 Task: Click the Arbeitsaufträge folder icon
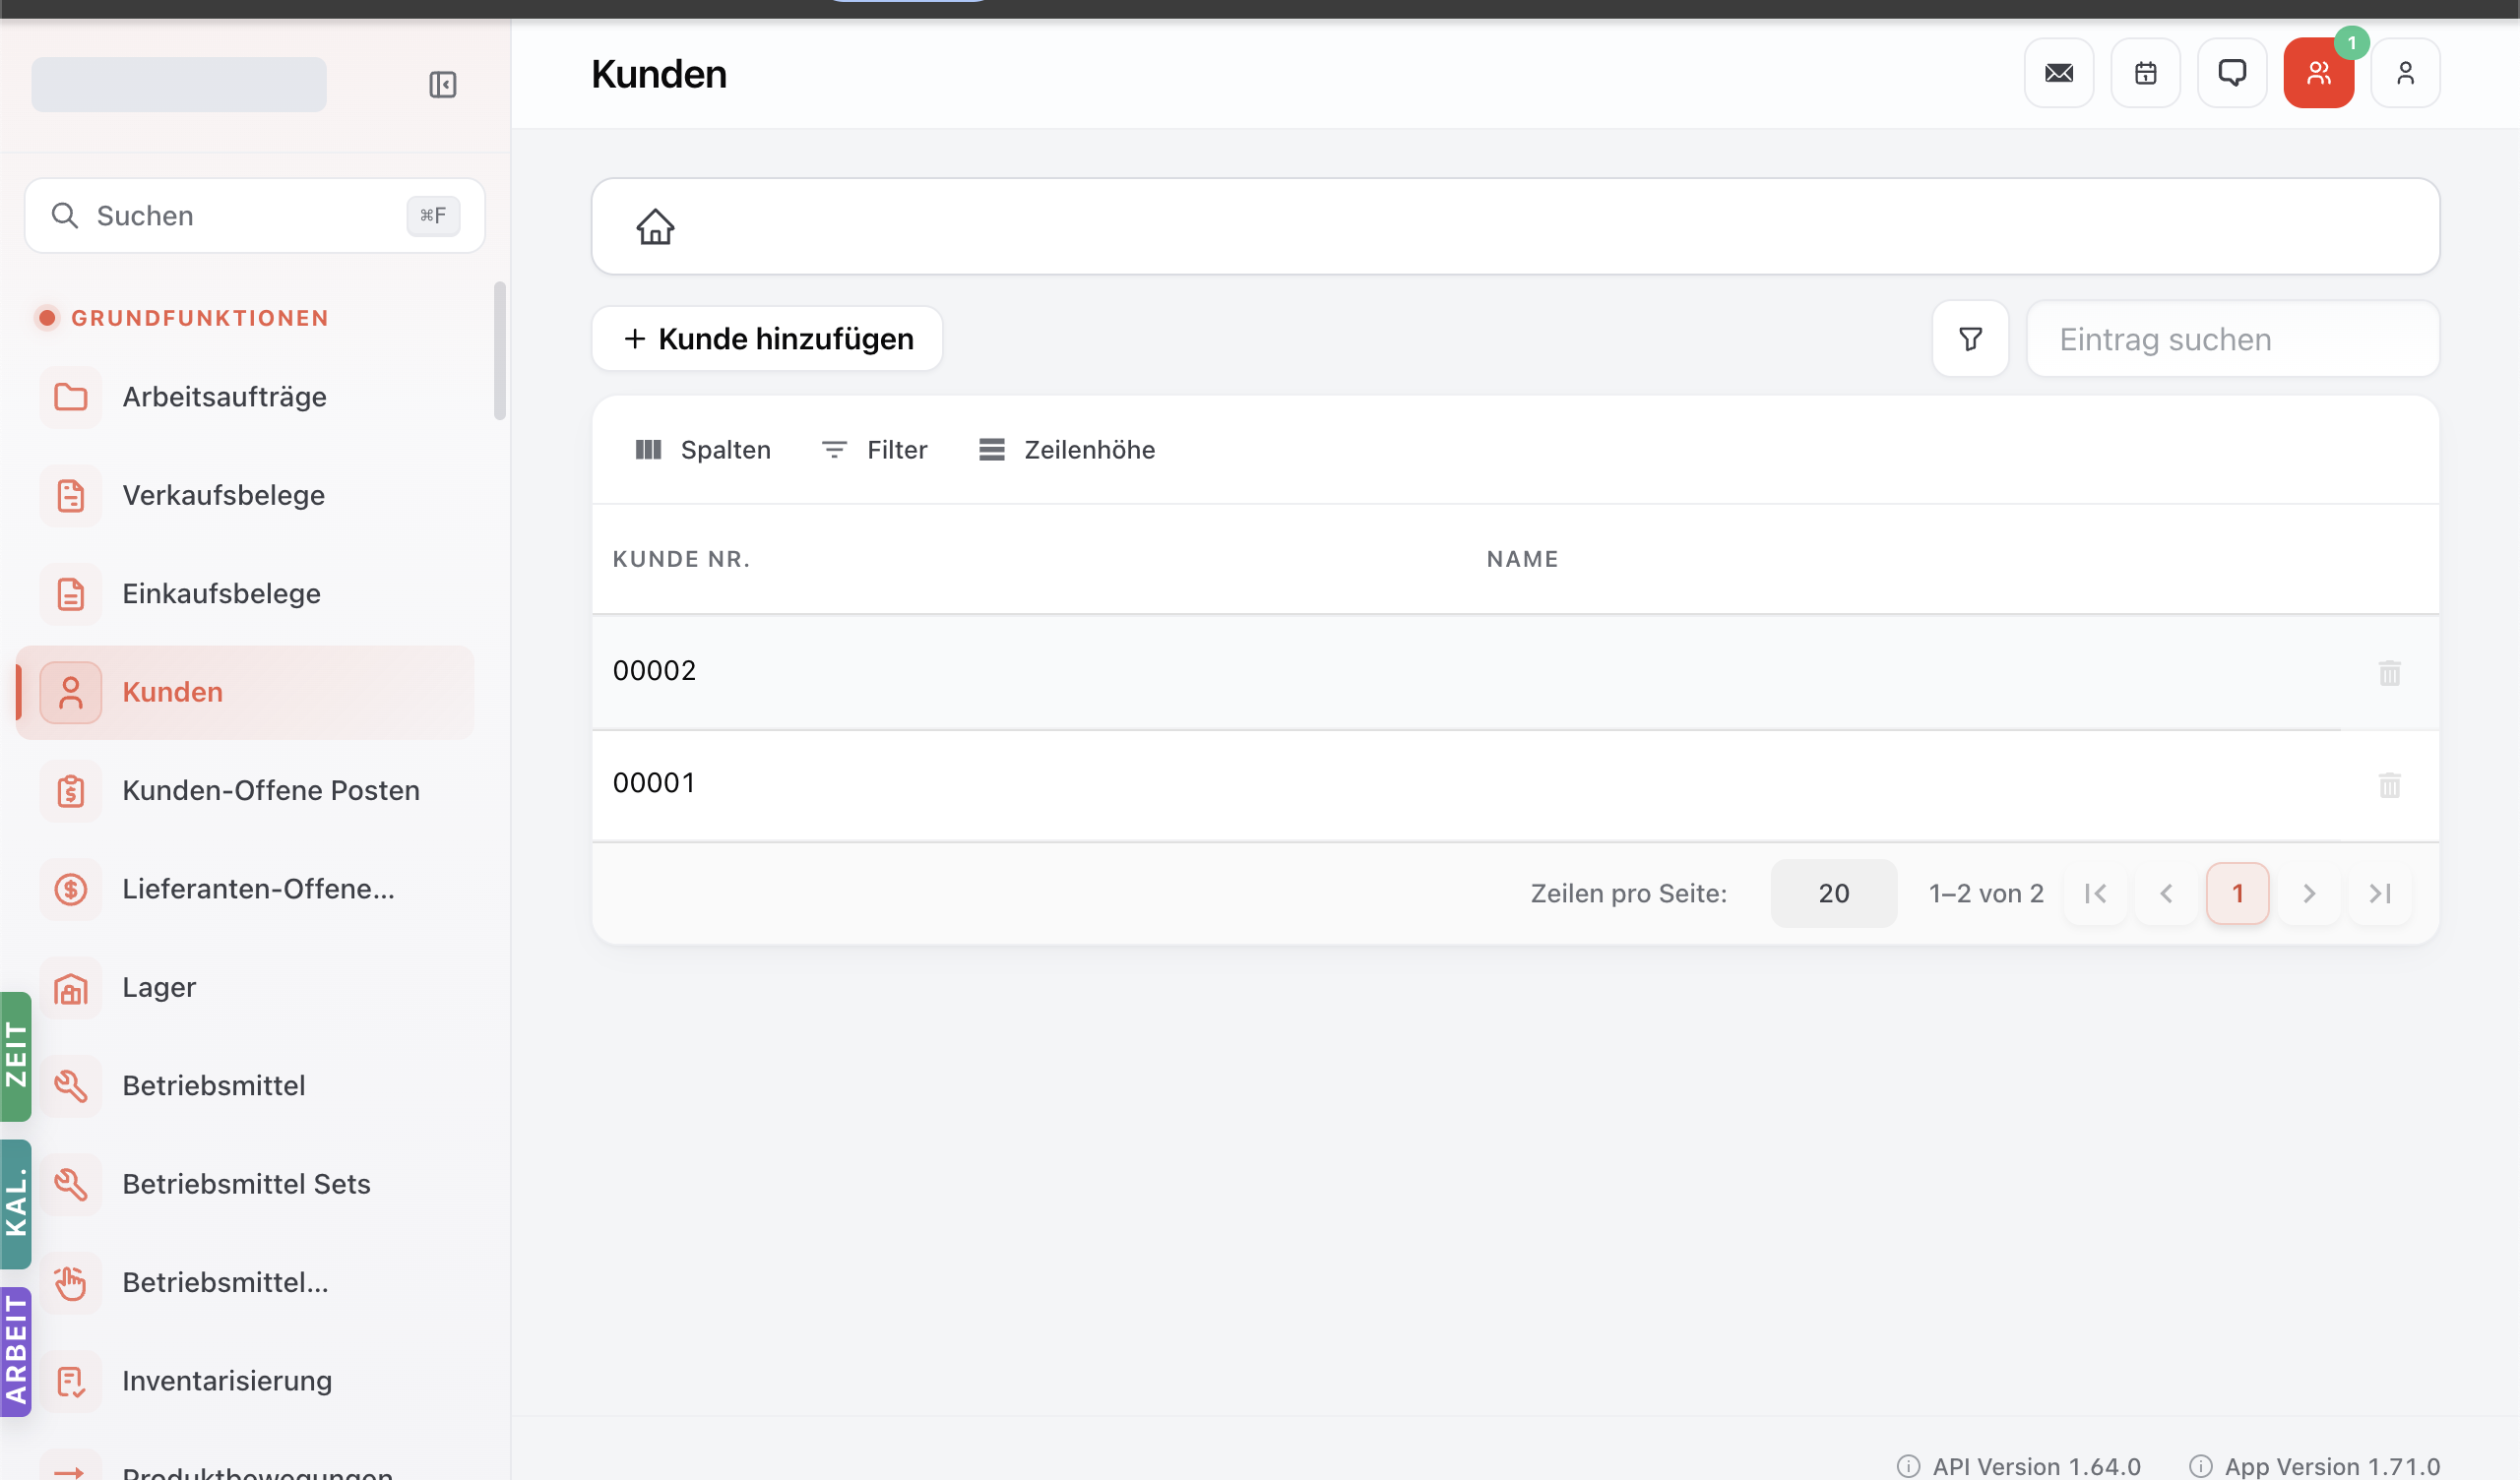click(x=70, y=397)
